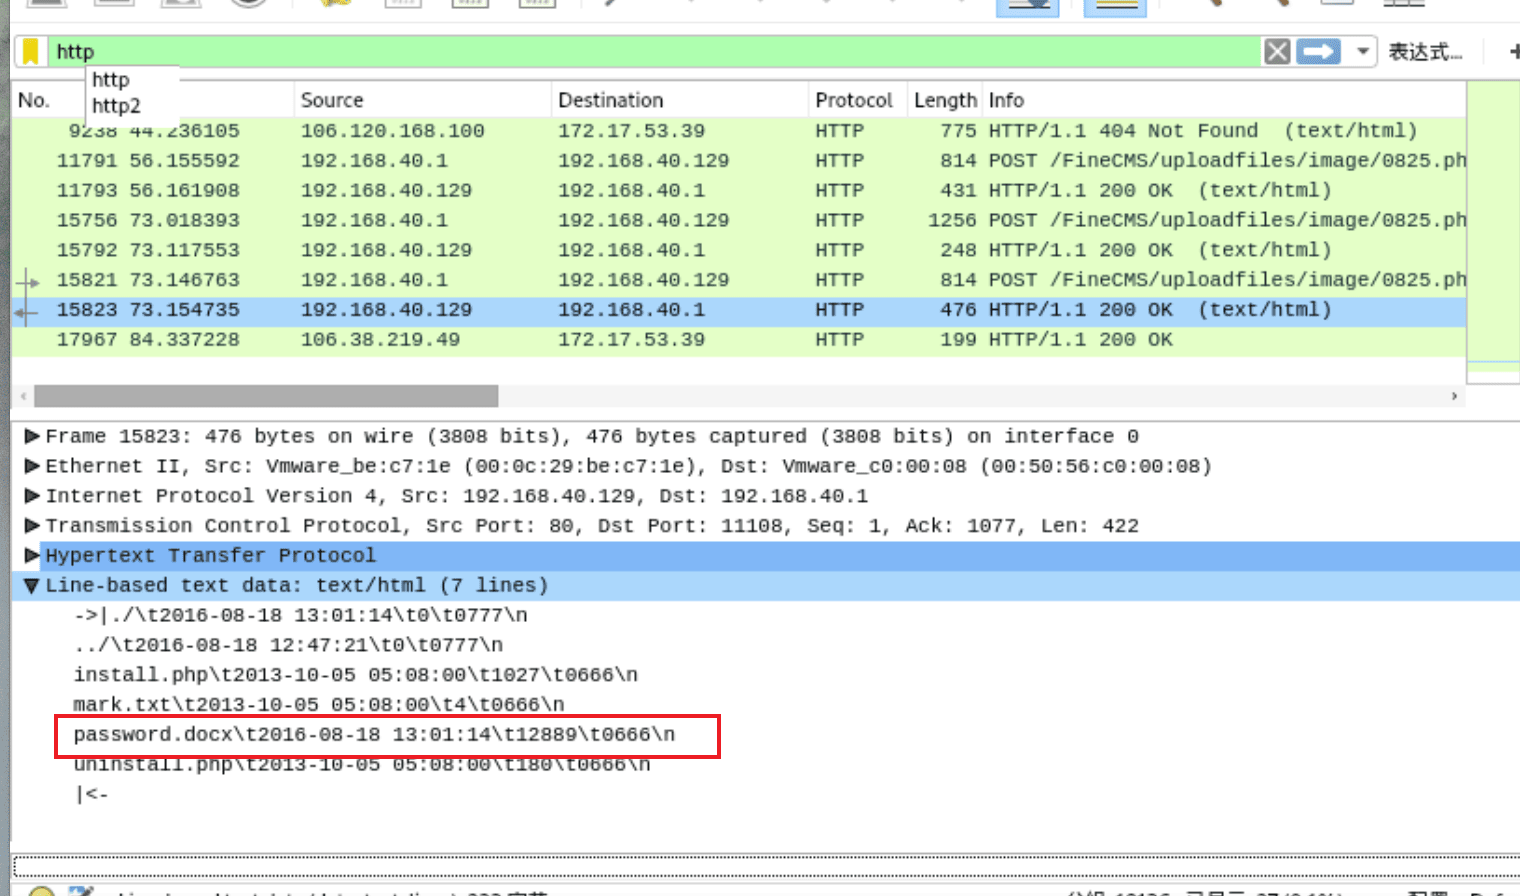Select the 404 Not Found packet row

pyautogui.click(x=739, y=131)
